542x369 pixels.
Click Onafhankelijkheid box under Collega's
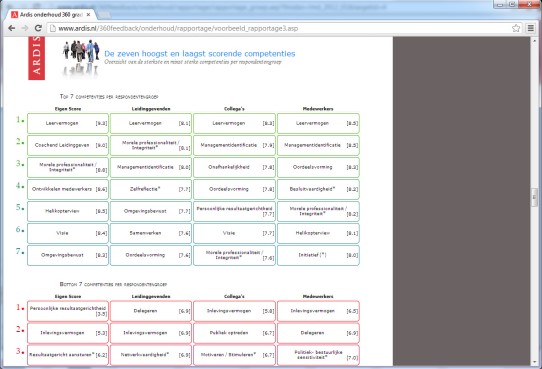(234, 167)
